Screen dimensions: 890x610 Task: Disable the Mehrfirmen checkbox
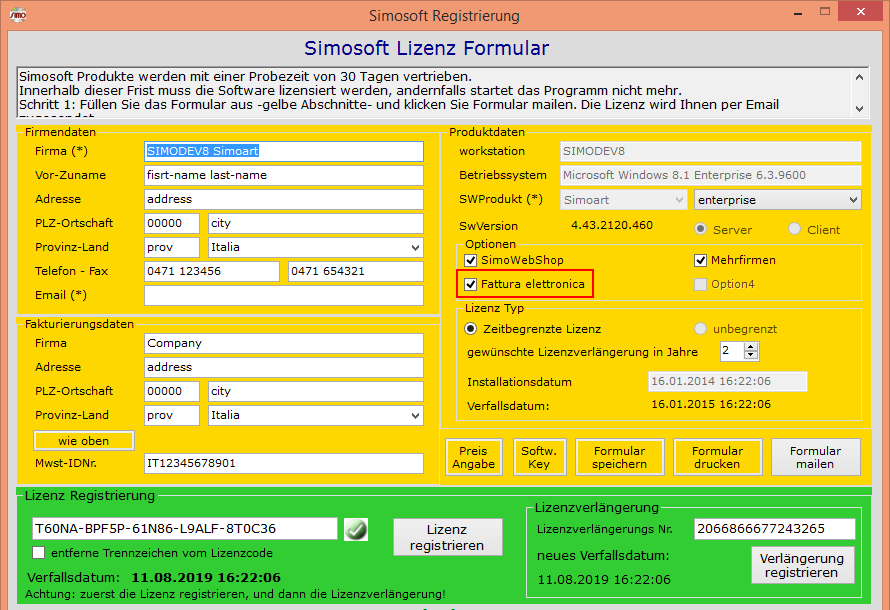[x=702, y=260]
